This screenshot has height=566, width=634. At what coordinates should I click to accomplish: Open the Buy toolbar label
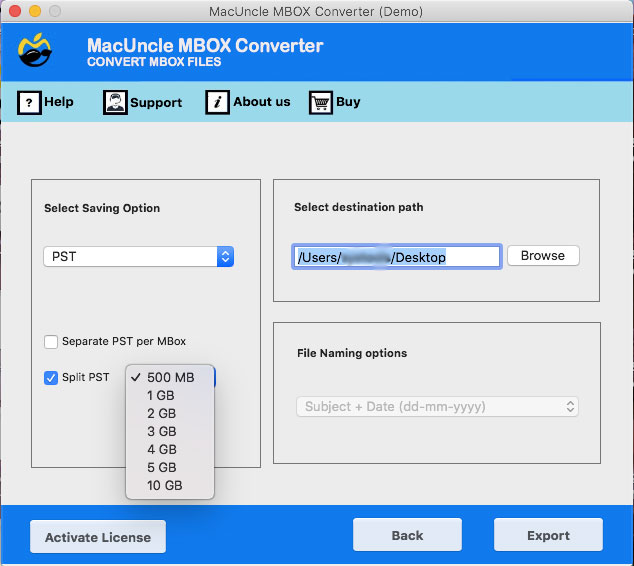click(348, 102)
